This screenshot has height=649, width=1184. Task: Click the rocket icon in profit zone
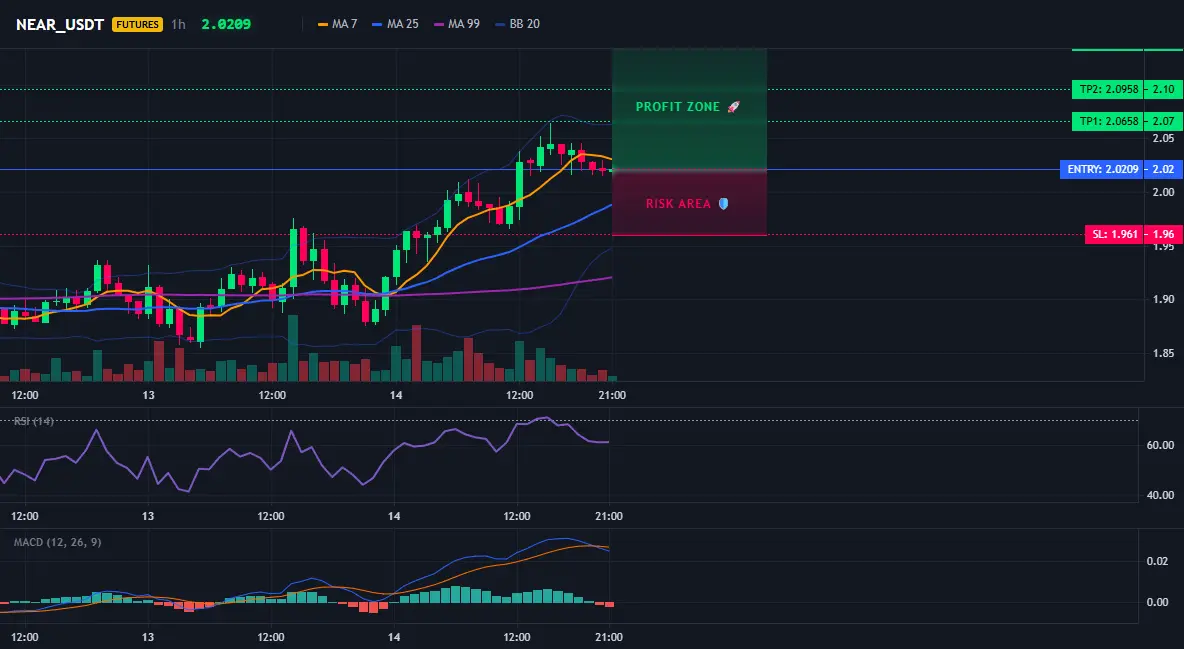(x=733, y=107)
